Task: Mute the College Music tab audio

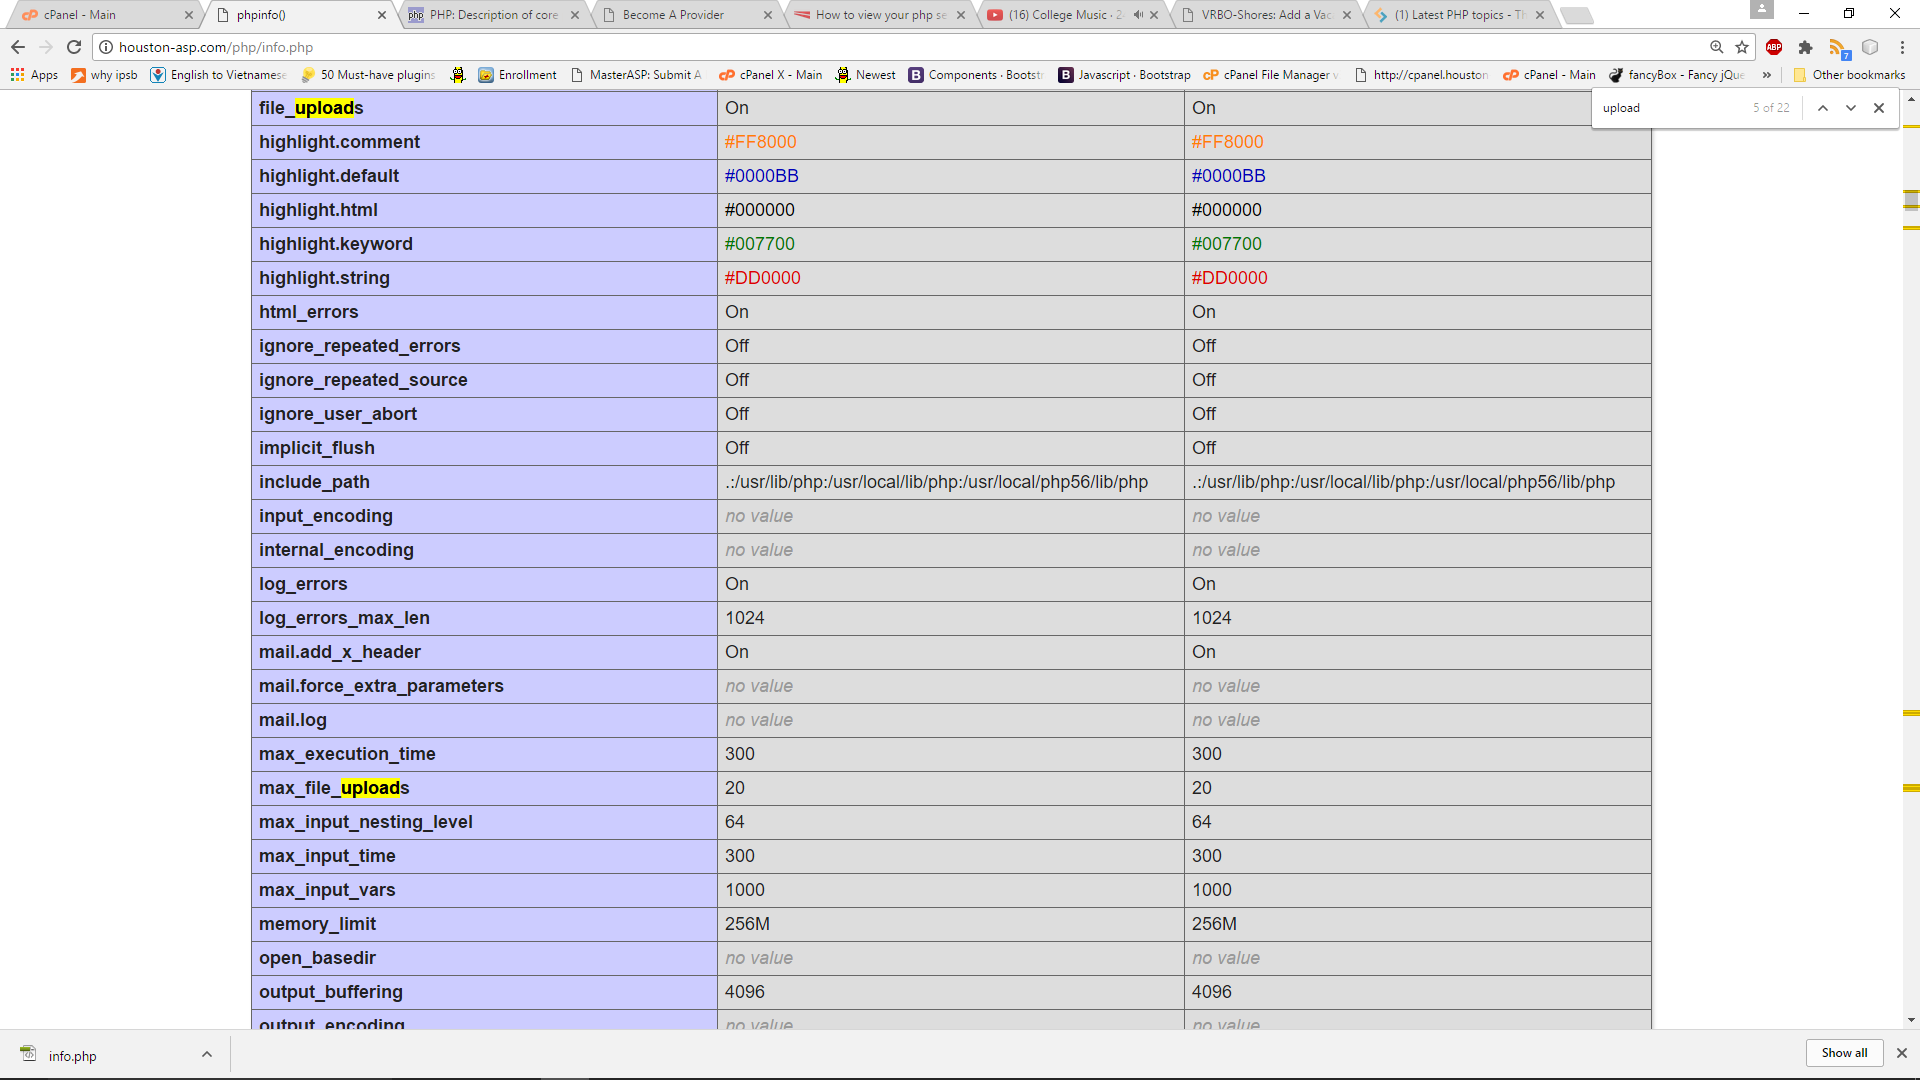Action: tap(1137, 15)
